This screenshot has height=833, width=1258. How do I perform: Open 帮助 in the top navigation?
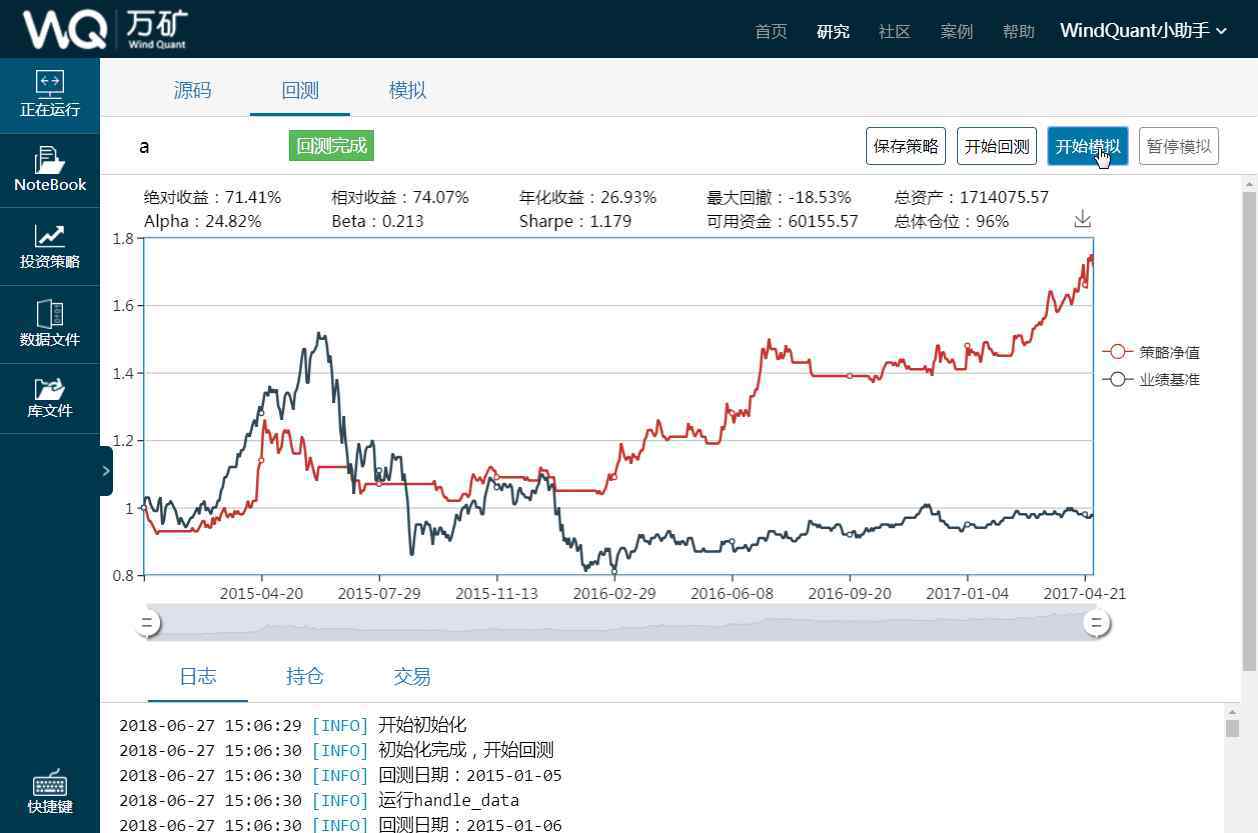click(x=1019, y=31)
